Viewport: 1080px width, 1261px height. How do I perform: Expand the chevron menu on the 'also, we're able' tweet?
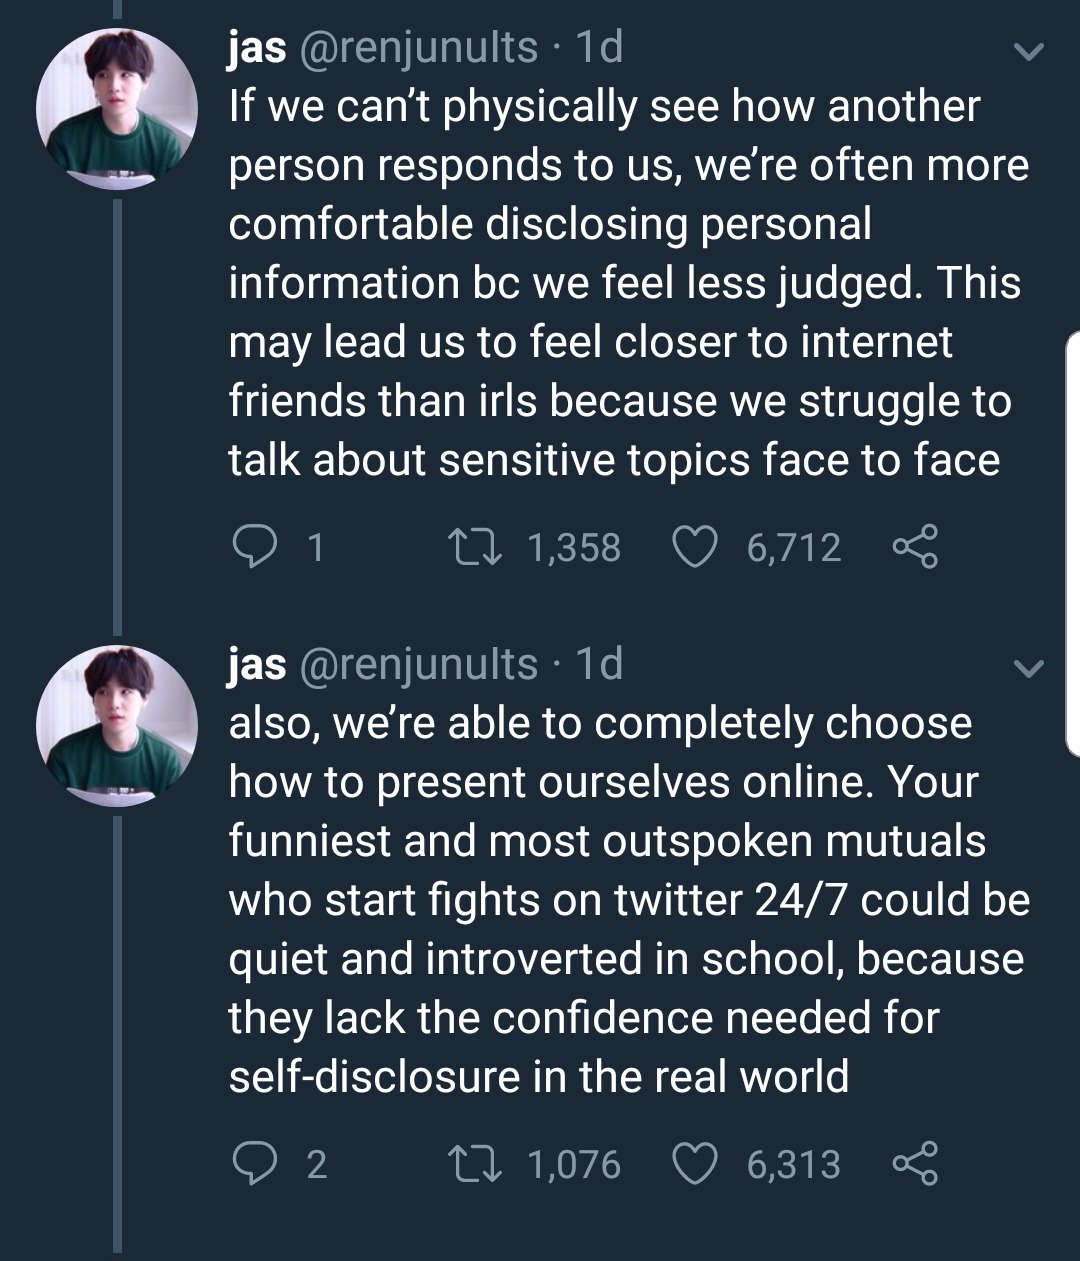click(1028, 667)
